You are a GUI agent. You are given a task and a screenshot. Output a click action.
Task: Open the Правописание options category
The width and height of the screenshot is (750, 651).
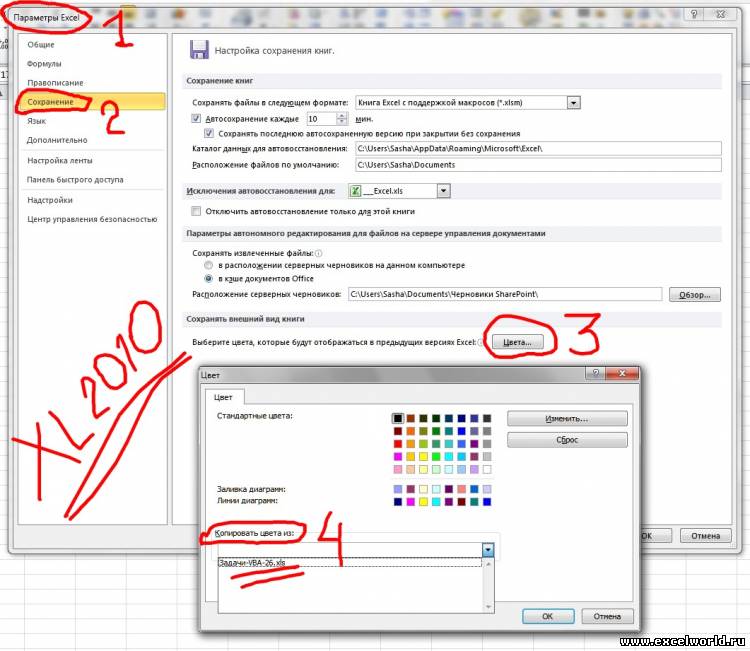55,83
